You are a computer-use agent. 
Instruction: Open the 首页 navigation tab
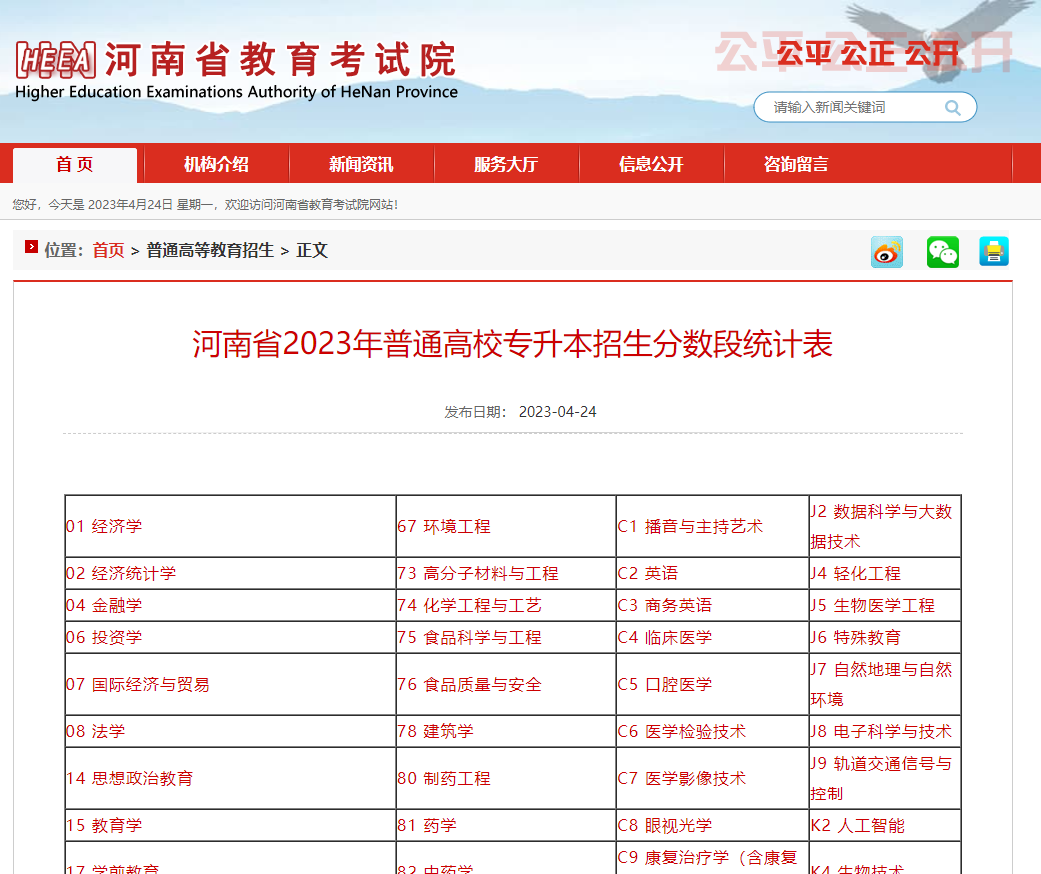(x=75, y=165)
